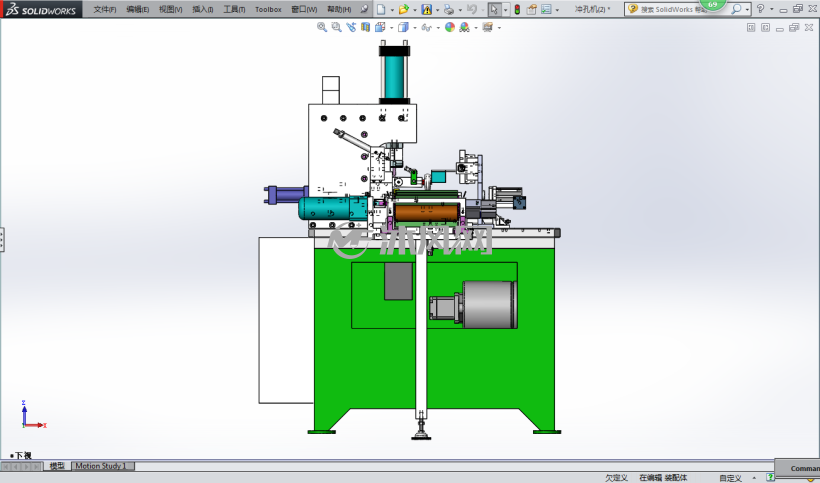Click the Zoom to Fit magnifier icon

coord(322,27)
